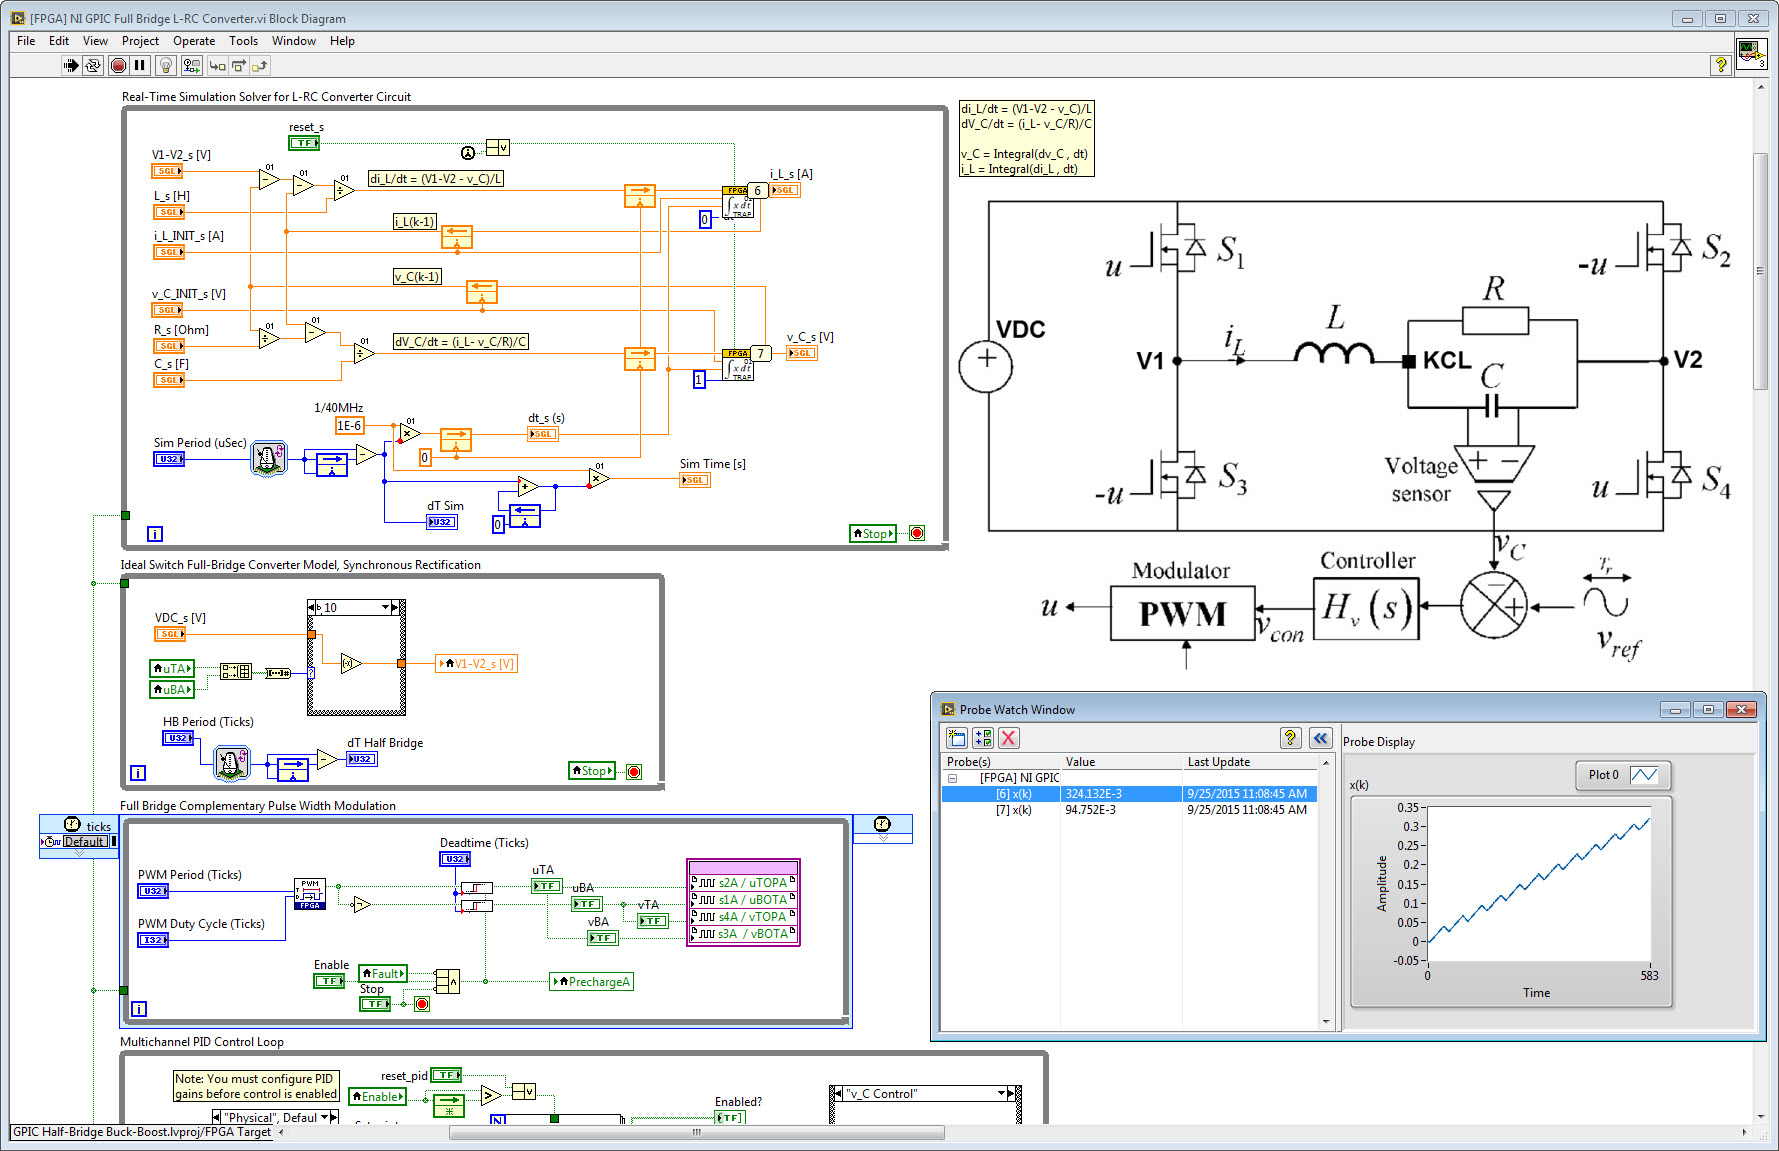Click the vertical scrollbar of block diagram
The image size is (1779, 1151).
(x=1762, y=270)
